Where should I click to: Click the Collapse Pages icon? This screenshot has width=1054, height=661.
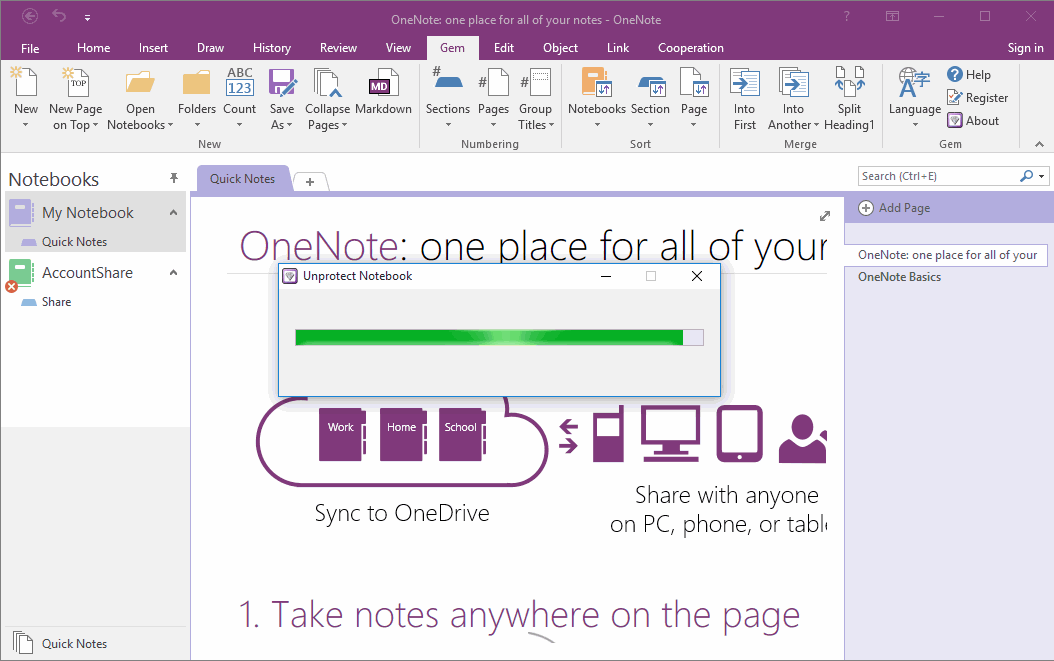(327, 82)
